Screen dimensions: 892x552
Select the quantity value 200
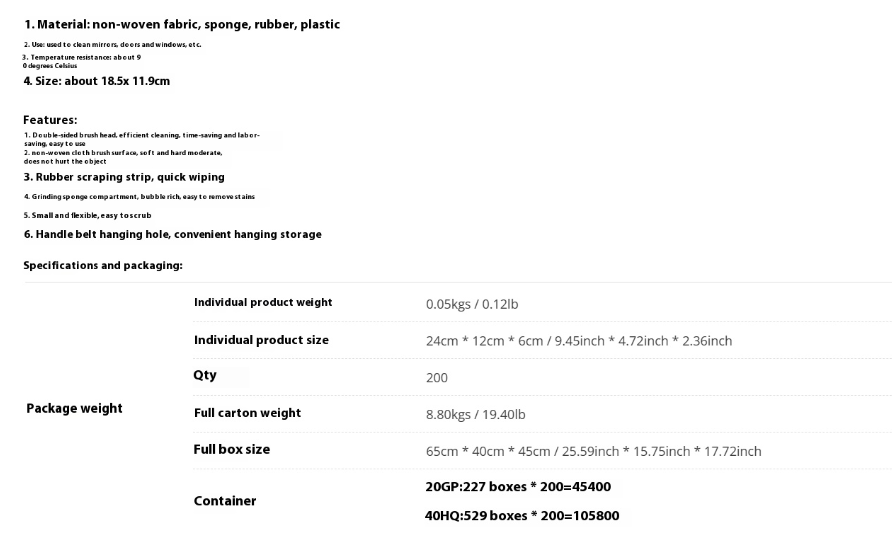[x=437, y=378]
